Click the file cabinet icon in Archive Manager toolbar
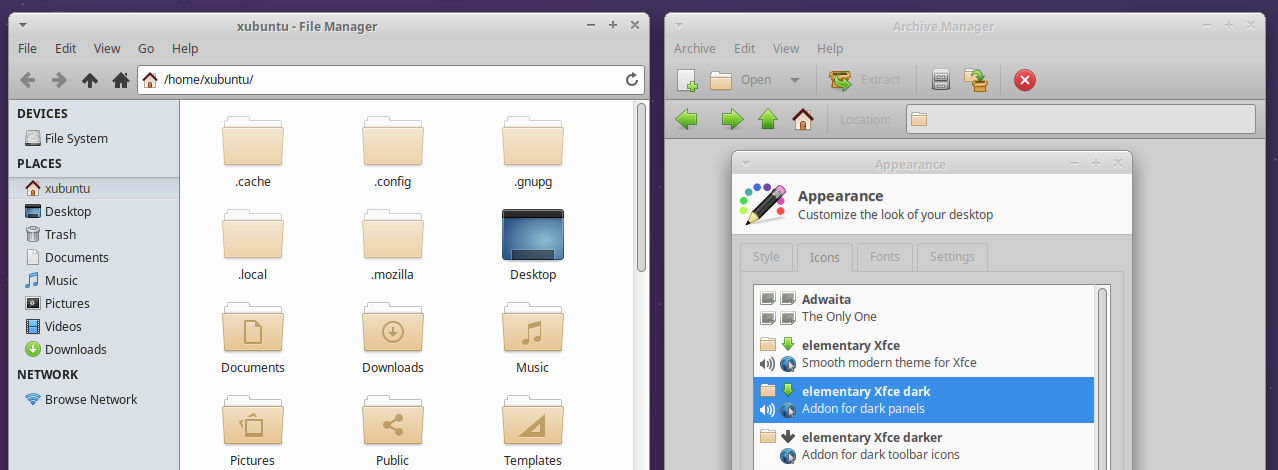Viewport: 1278px width, 470px height. [940, 80]
